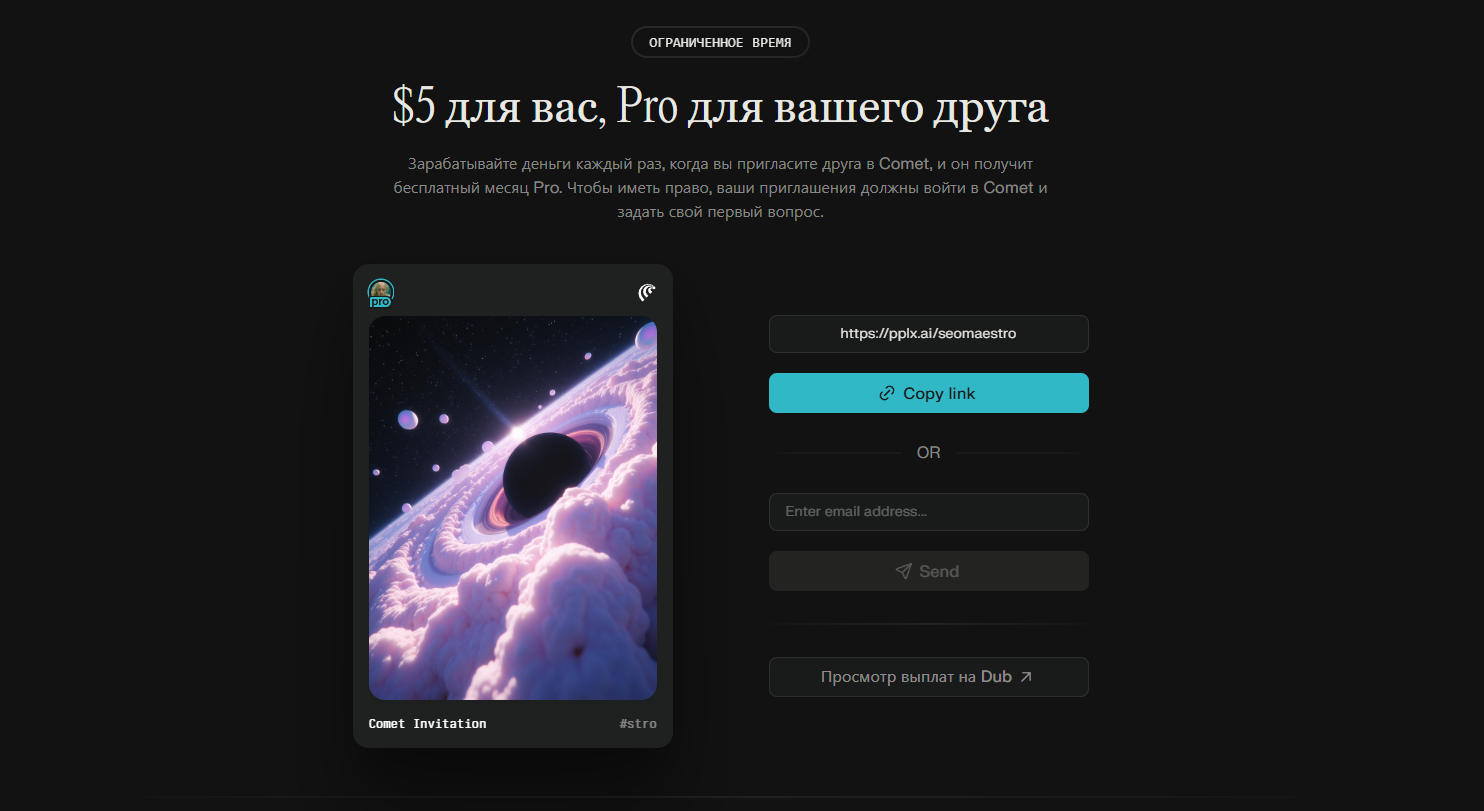Select the https://pplx.ai/seomaestro URL field

[928, 334]
